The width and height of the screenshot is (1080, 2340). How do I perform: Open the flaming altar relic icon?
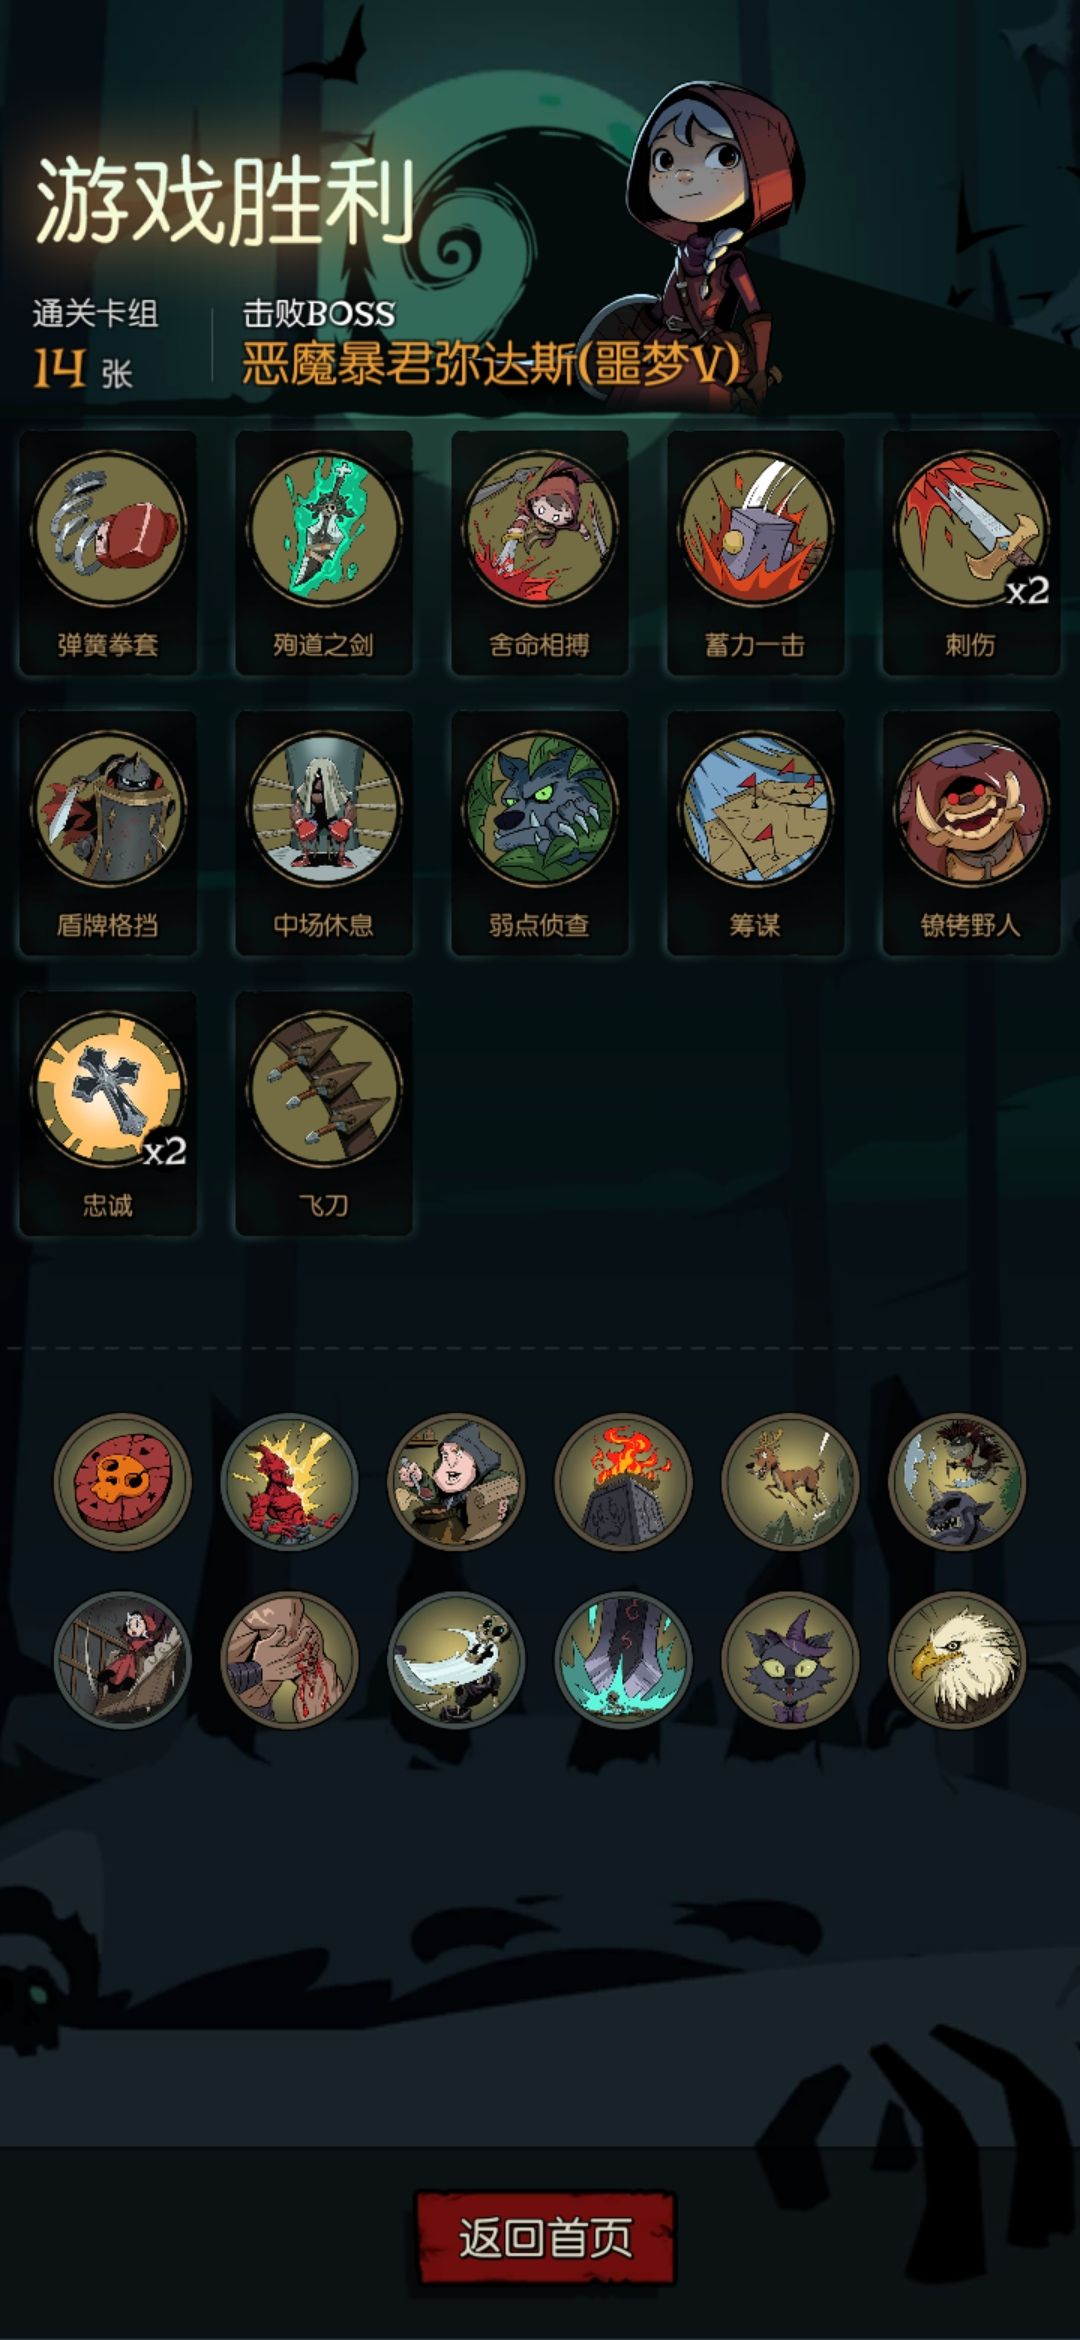[x=623, y=1481]
